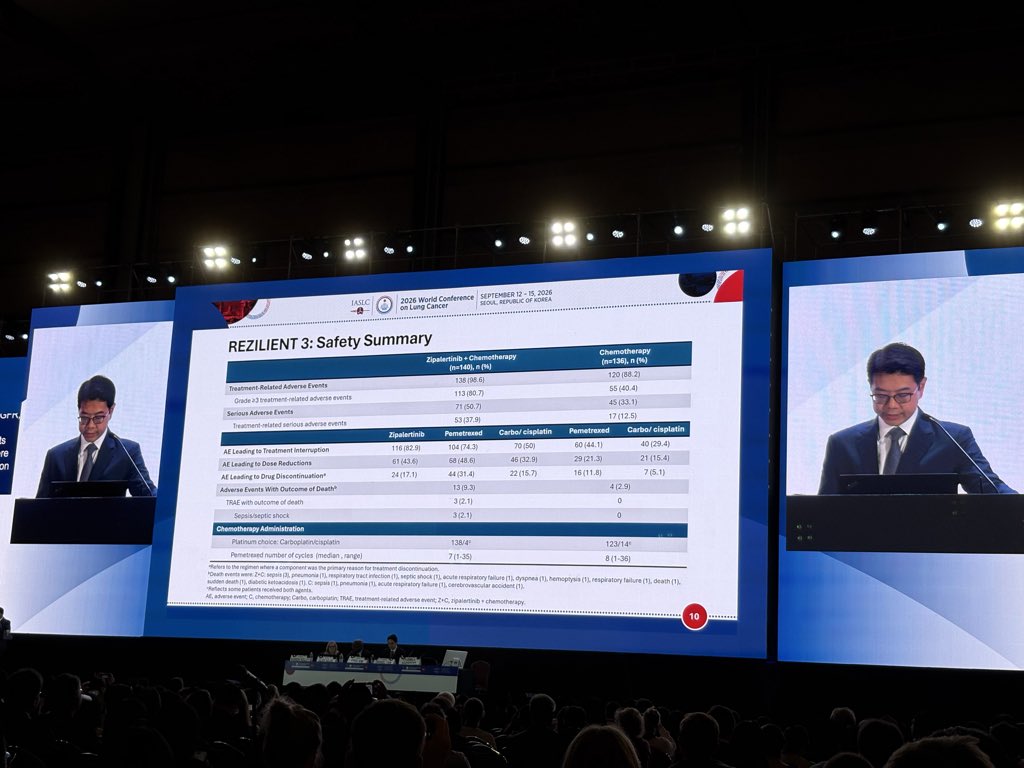Select the 'Sepsis/septic shock' row label
The image size is (1024, 768).
261,516
